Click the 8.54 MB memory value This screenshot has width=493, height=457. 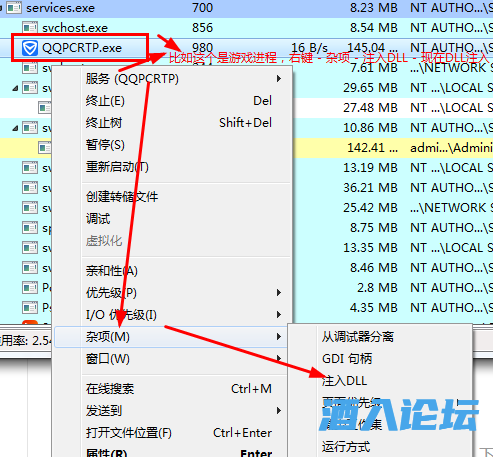click(x=374, y=28)
